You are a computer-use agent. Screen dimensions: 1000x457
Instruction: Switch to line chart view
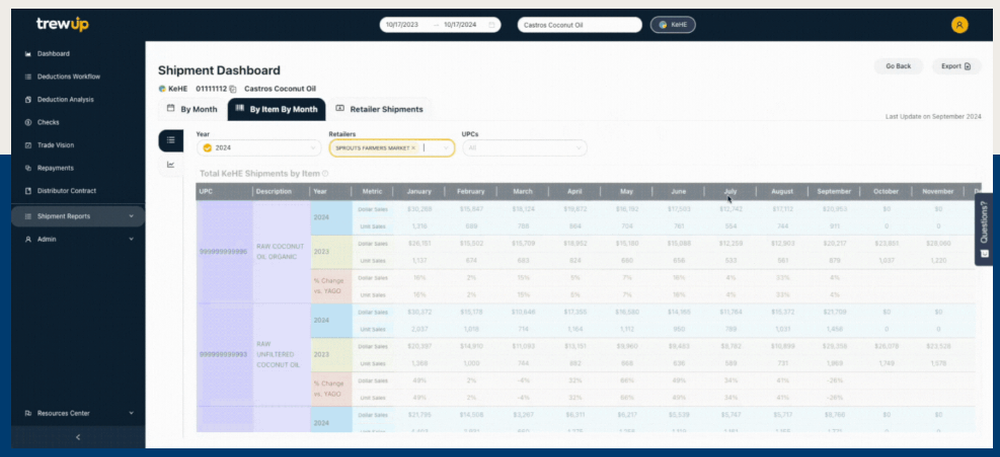click(170, 164)
